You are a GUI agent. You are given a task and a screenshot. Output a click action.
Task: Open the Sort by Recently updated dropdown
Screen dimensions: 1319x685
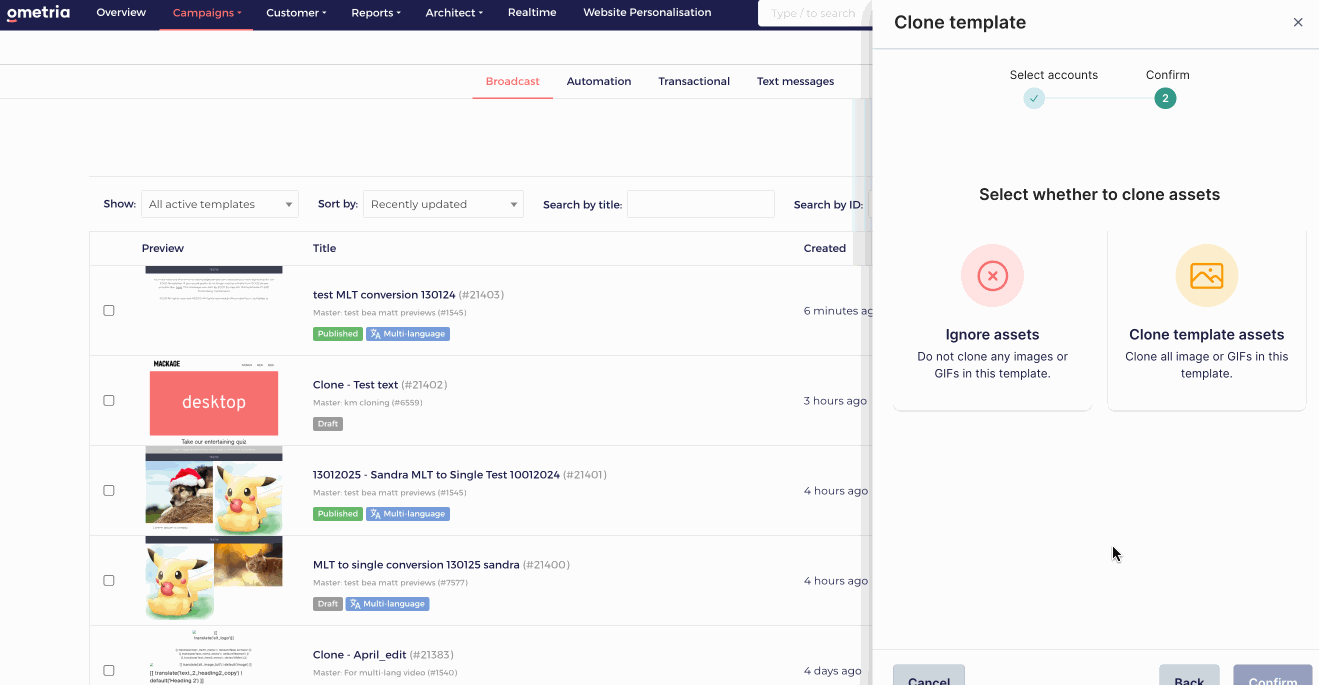coord(443,204)
